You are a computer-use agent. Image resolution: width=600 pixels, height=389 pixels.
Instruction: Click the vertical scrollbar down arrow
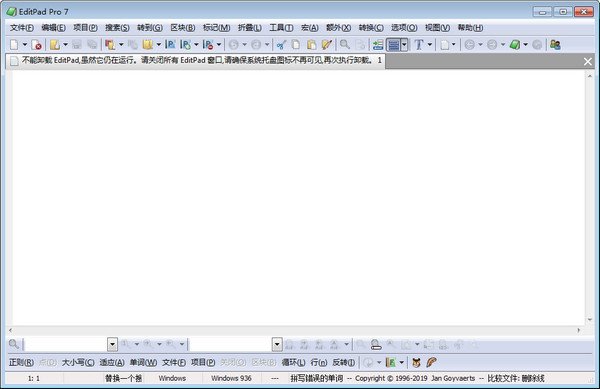590,320
